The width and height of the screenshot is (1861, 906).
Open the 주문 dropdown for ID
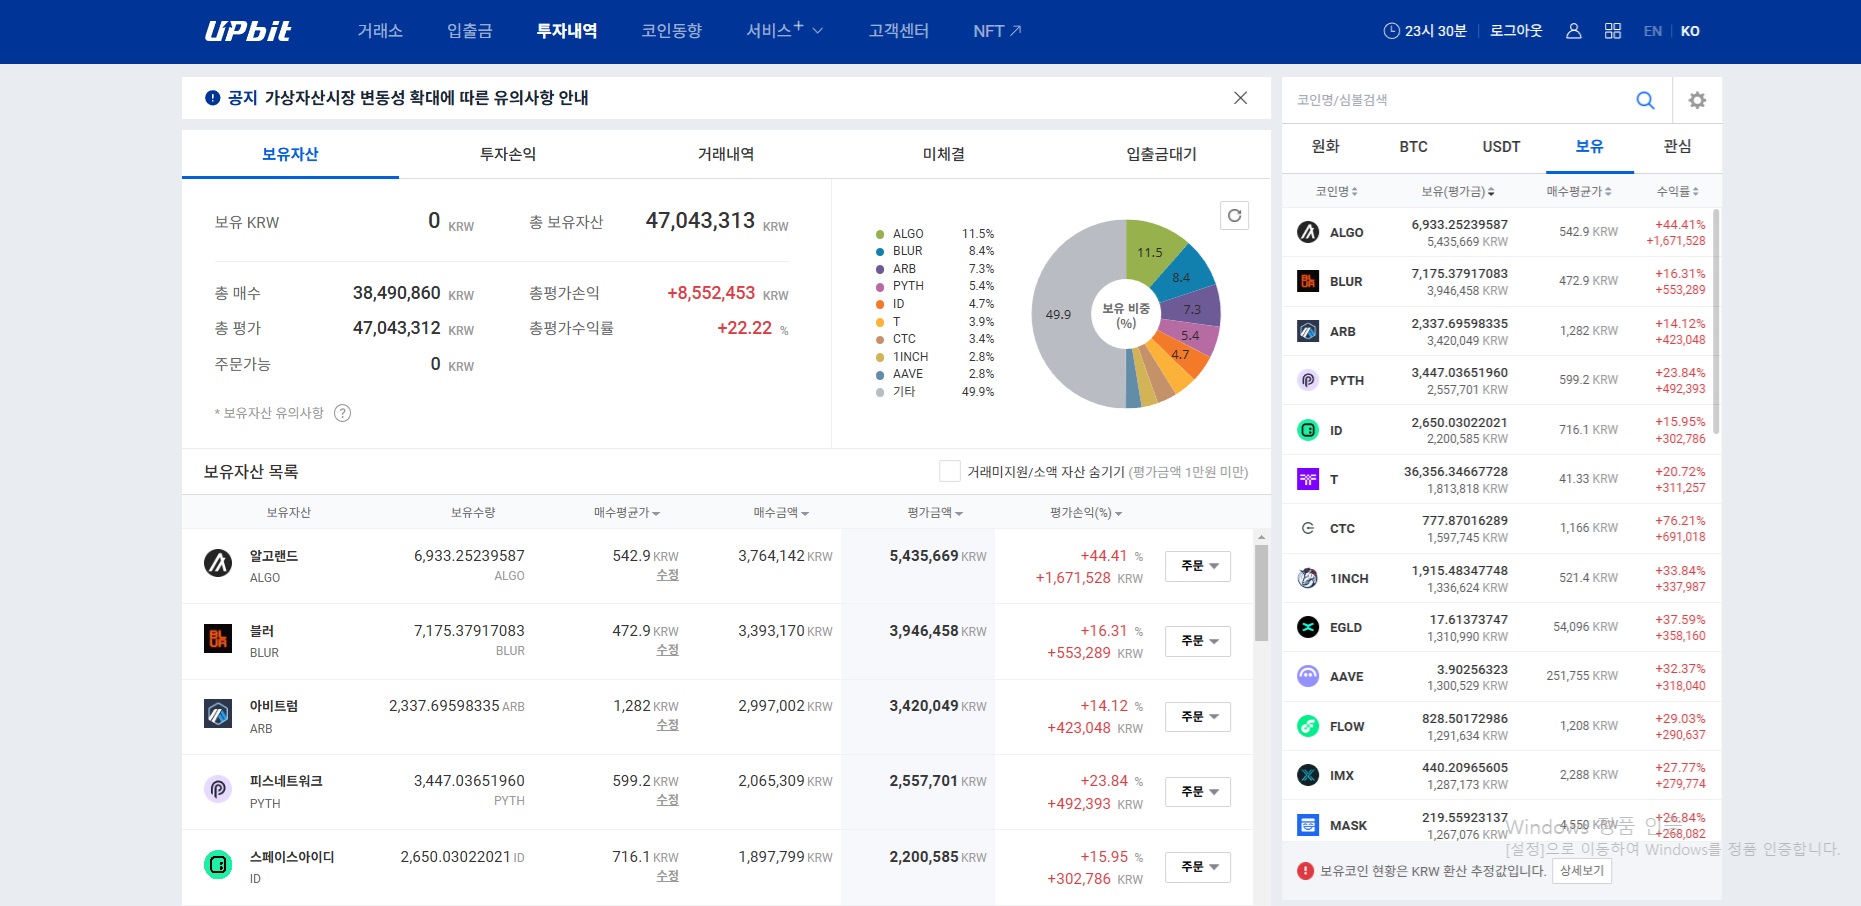[x=1198, y=867]
